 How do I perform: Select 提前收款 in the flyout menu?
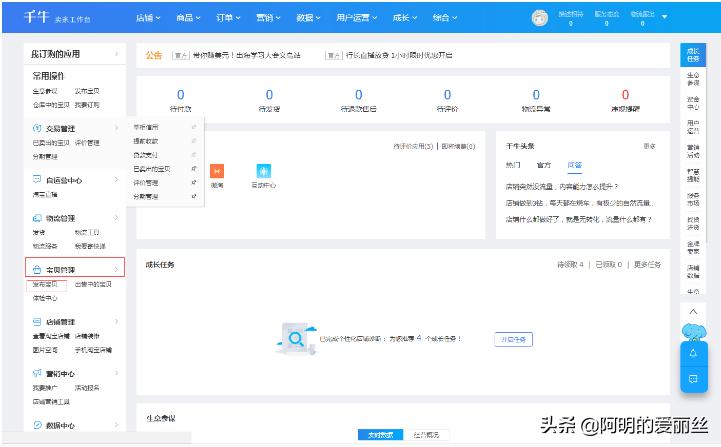coord(146,141)
